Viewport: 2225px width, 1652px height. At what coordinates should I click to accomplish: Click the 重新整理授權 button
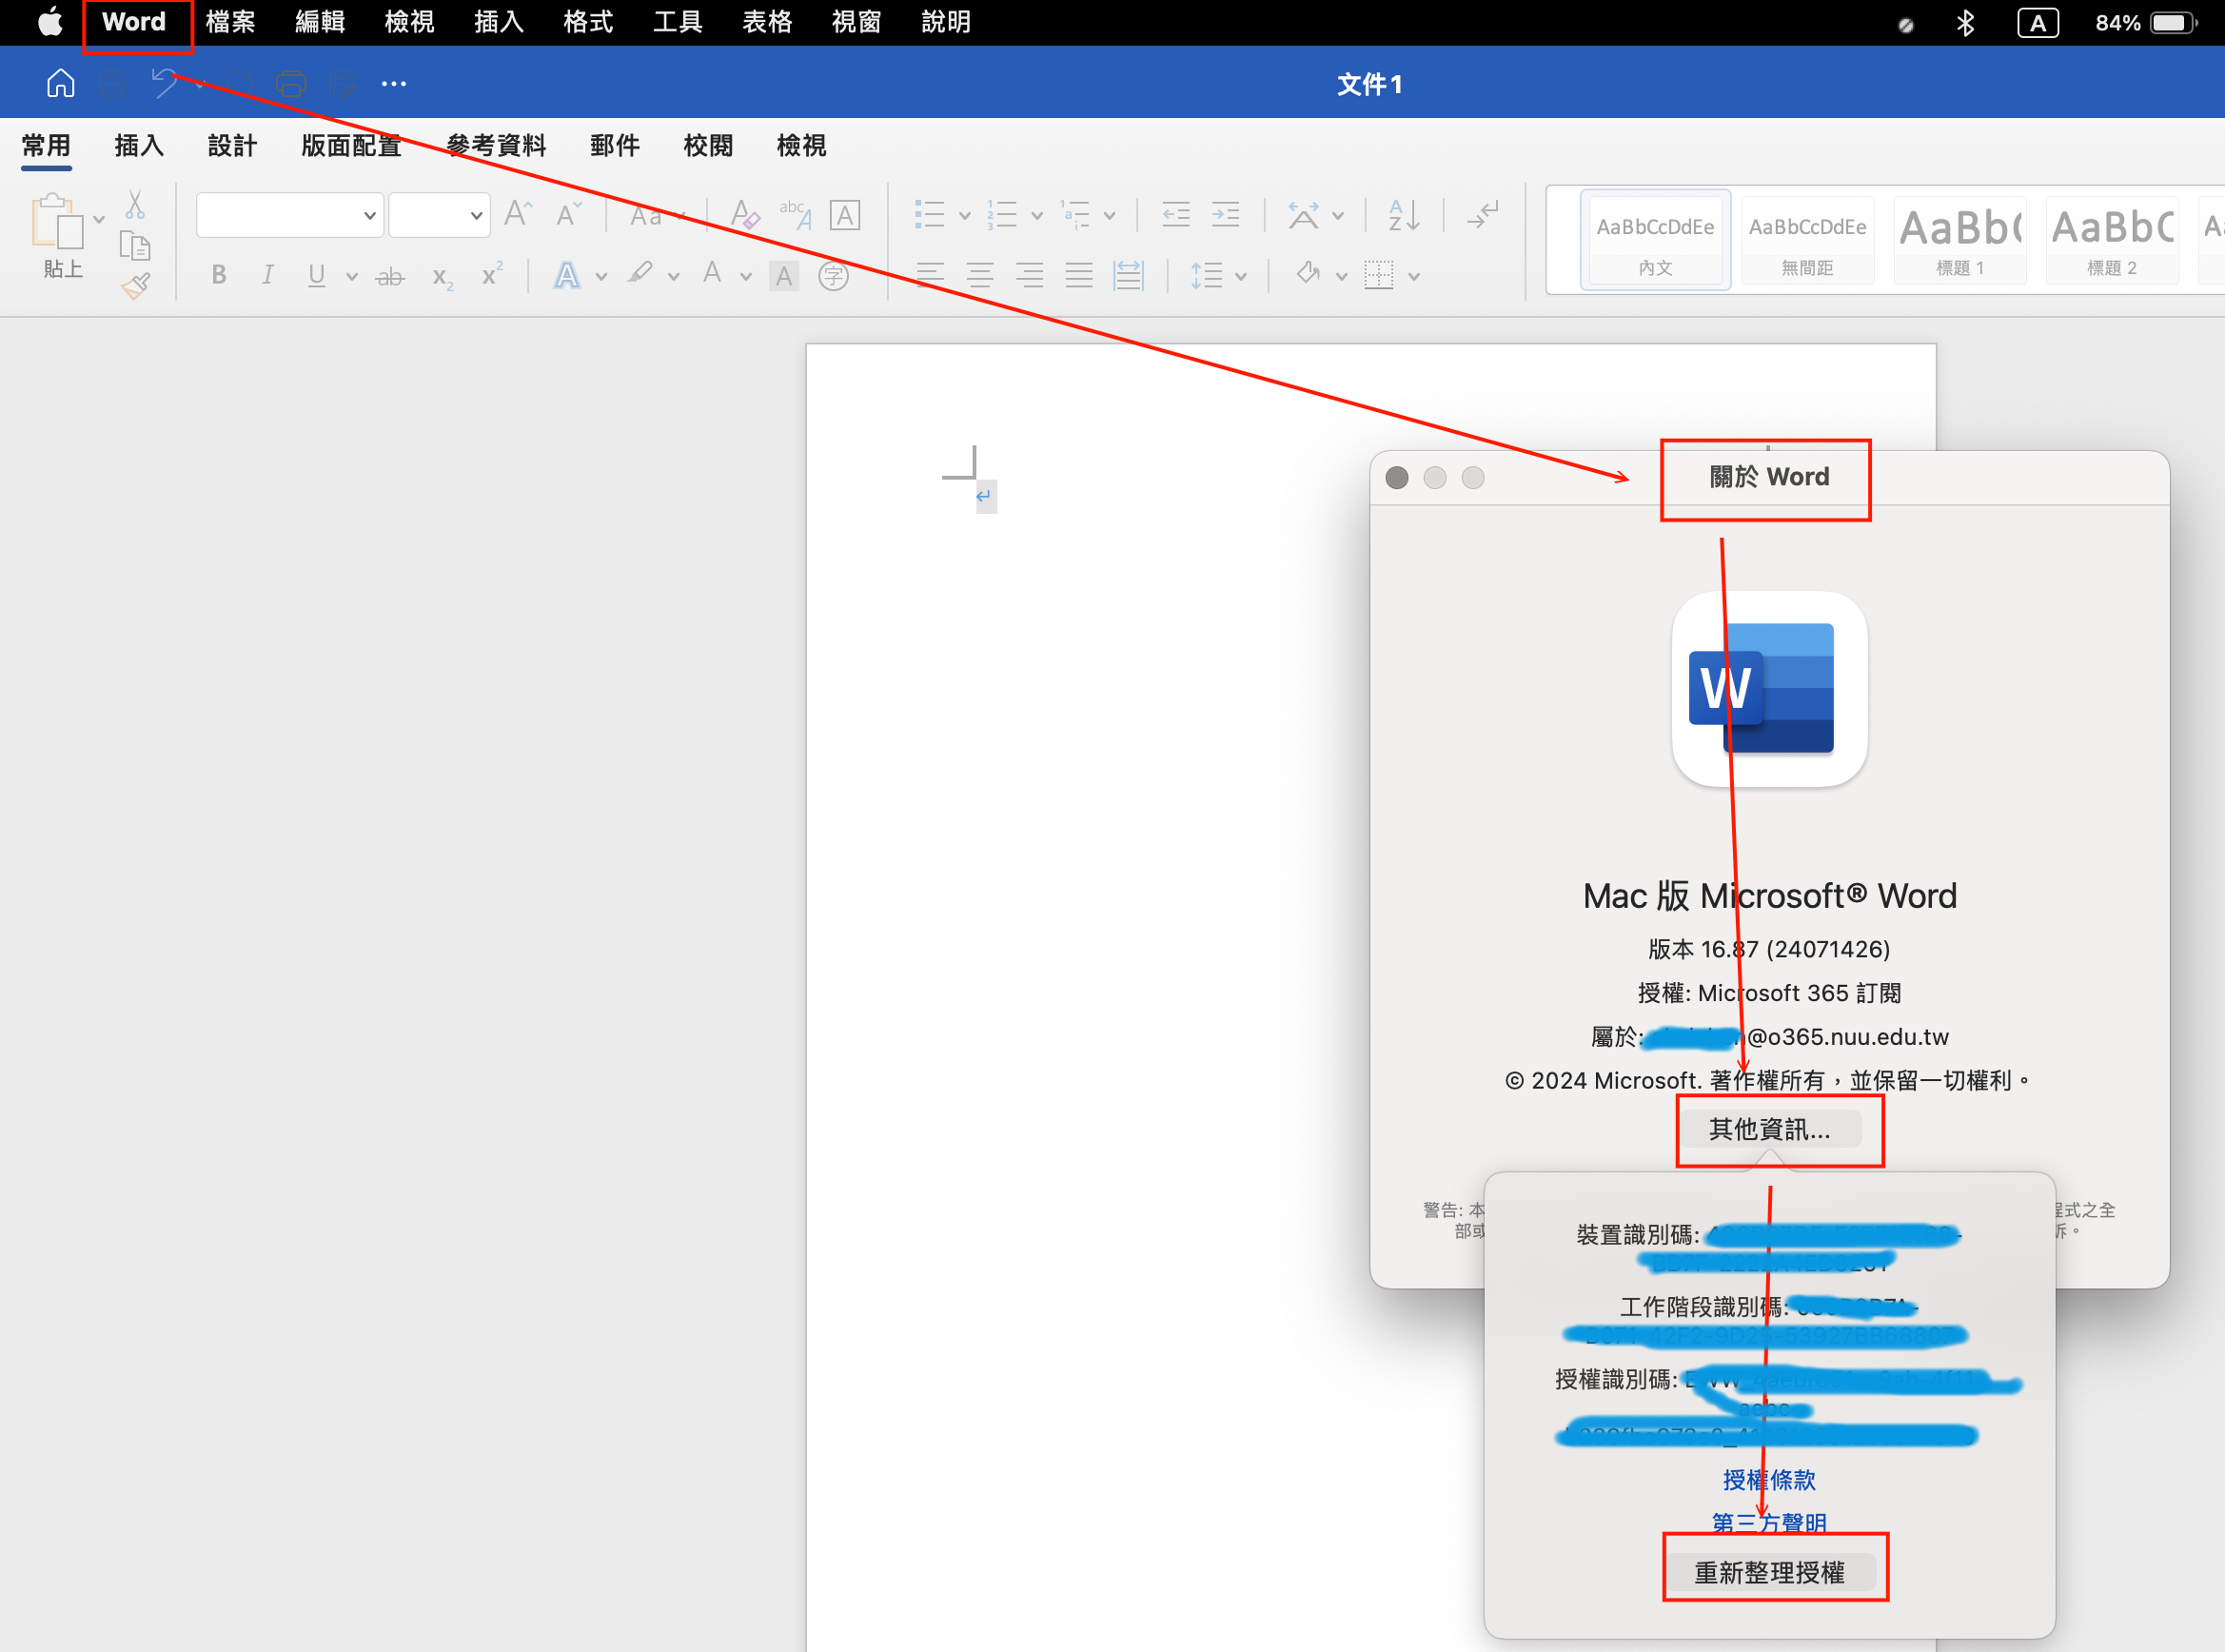[x=1769, y=1573]
